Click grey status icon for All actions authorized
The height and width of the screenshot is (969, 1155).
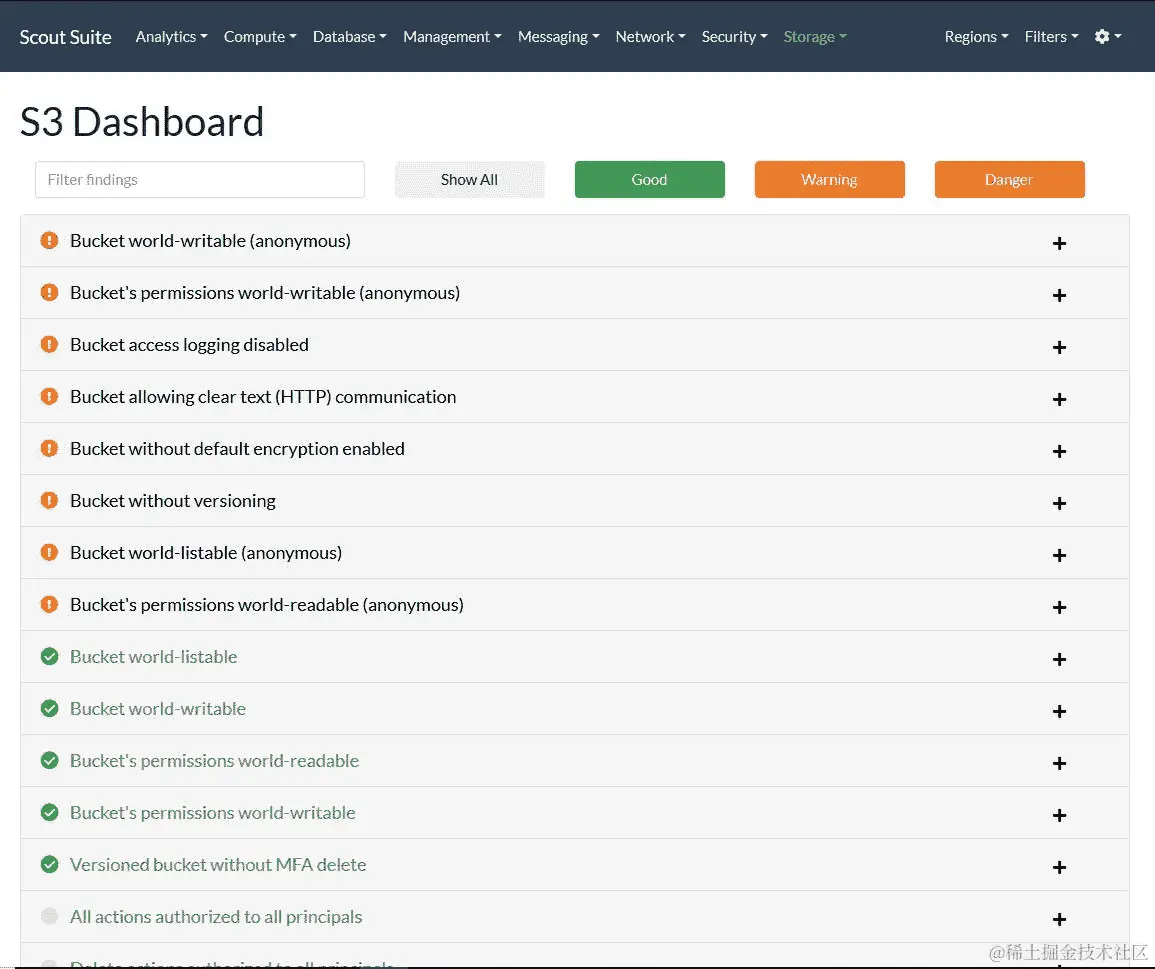(49, 916)
